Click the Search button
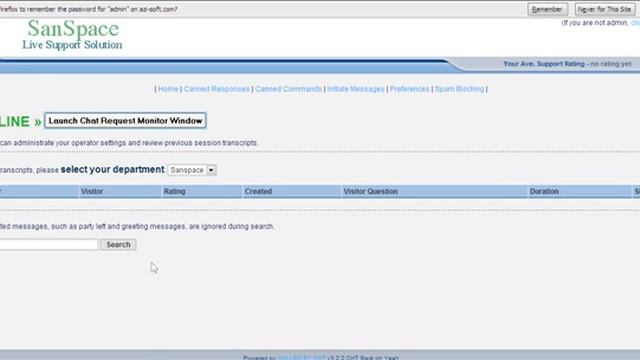The height and width of the screenshot is (360, 640). 118,244
